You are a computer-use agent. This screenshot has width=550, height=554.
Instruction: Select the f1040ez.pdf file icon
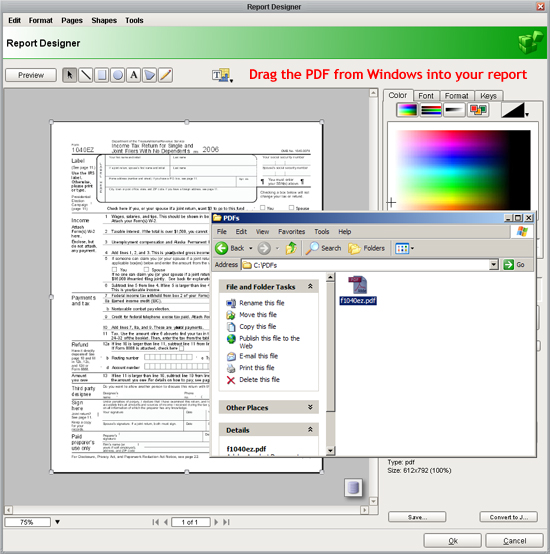358,290
